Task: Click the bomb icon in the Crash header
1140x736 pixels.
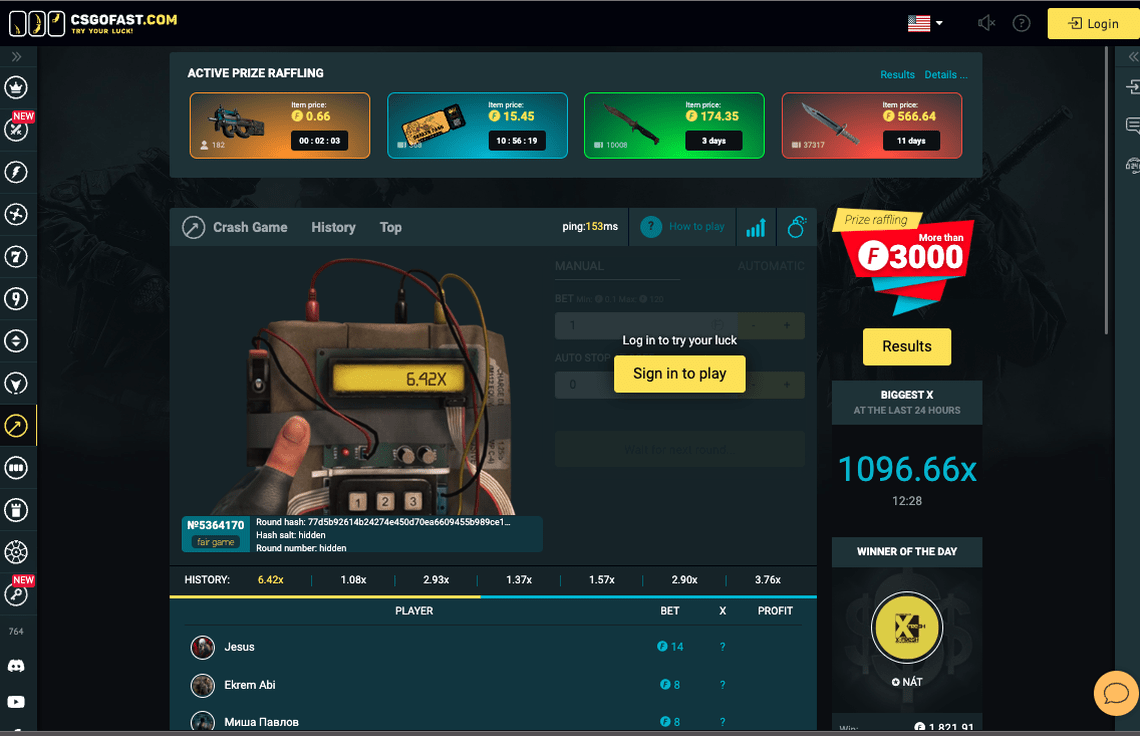Action: (797, 227)
